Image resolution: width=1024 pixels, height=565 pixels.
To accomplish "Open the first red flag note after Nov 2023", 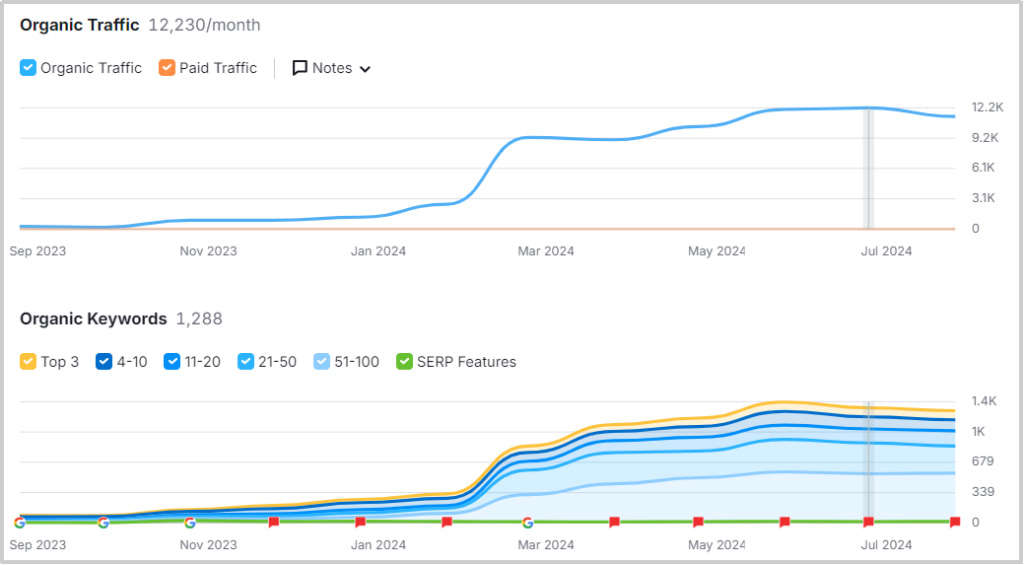I will click(x=274, y=521).
